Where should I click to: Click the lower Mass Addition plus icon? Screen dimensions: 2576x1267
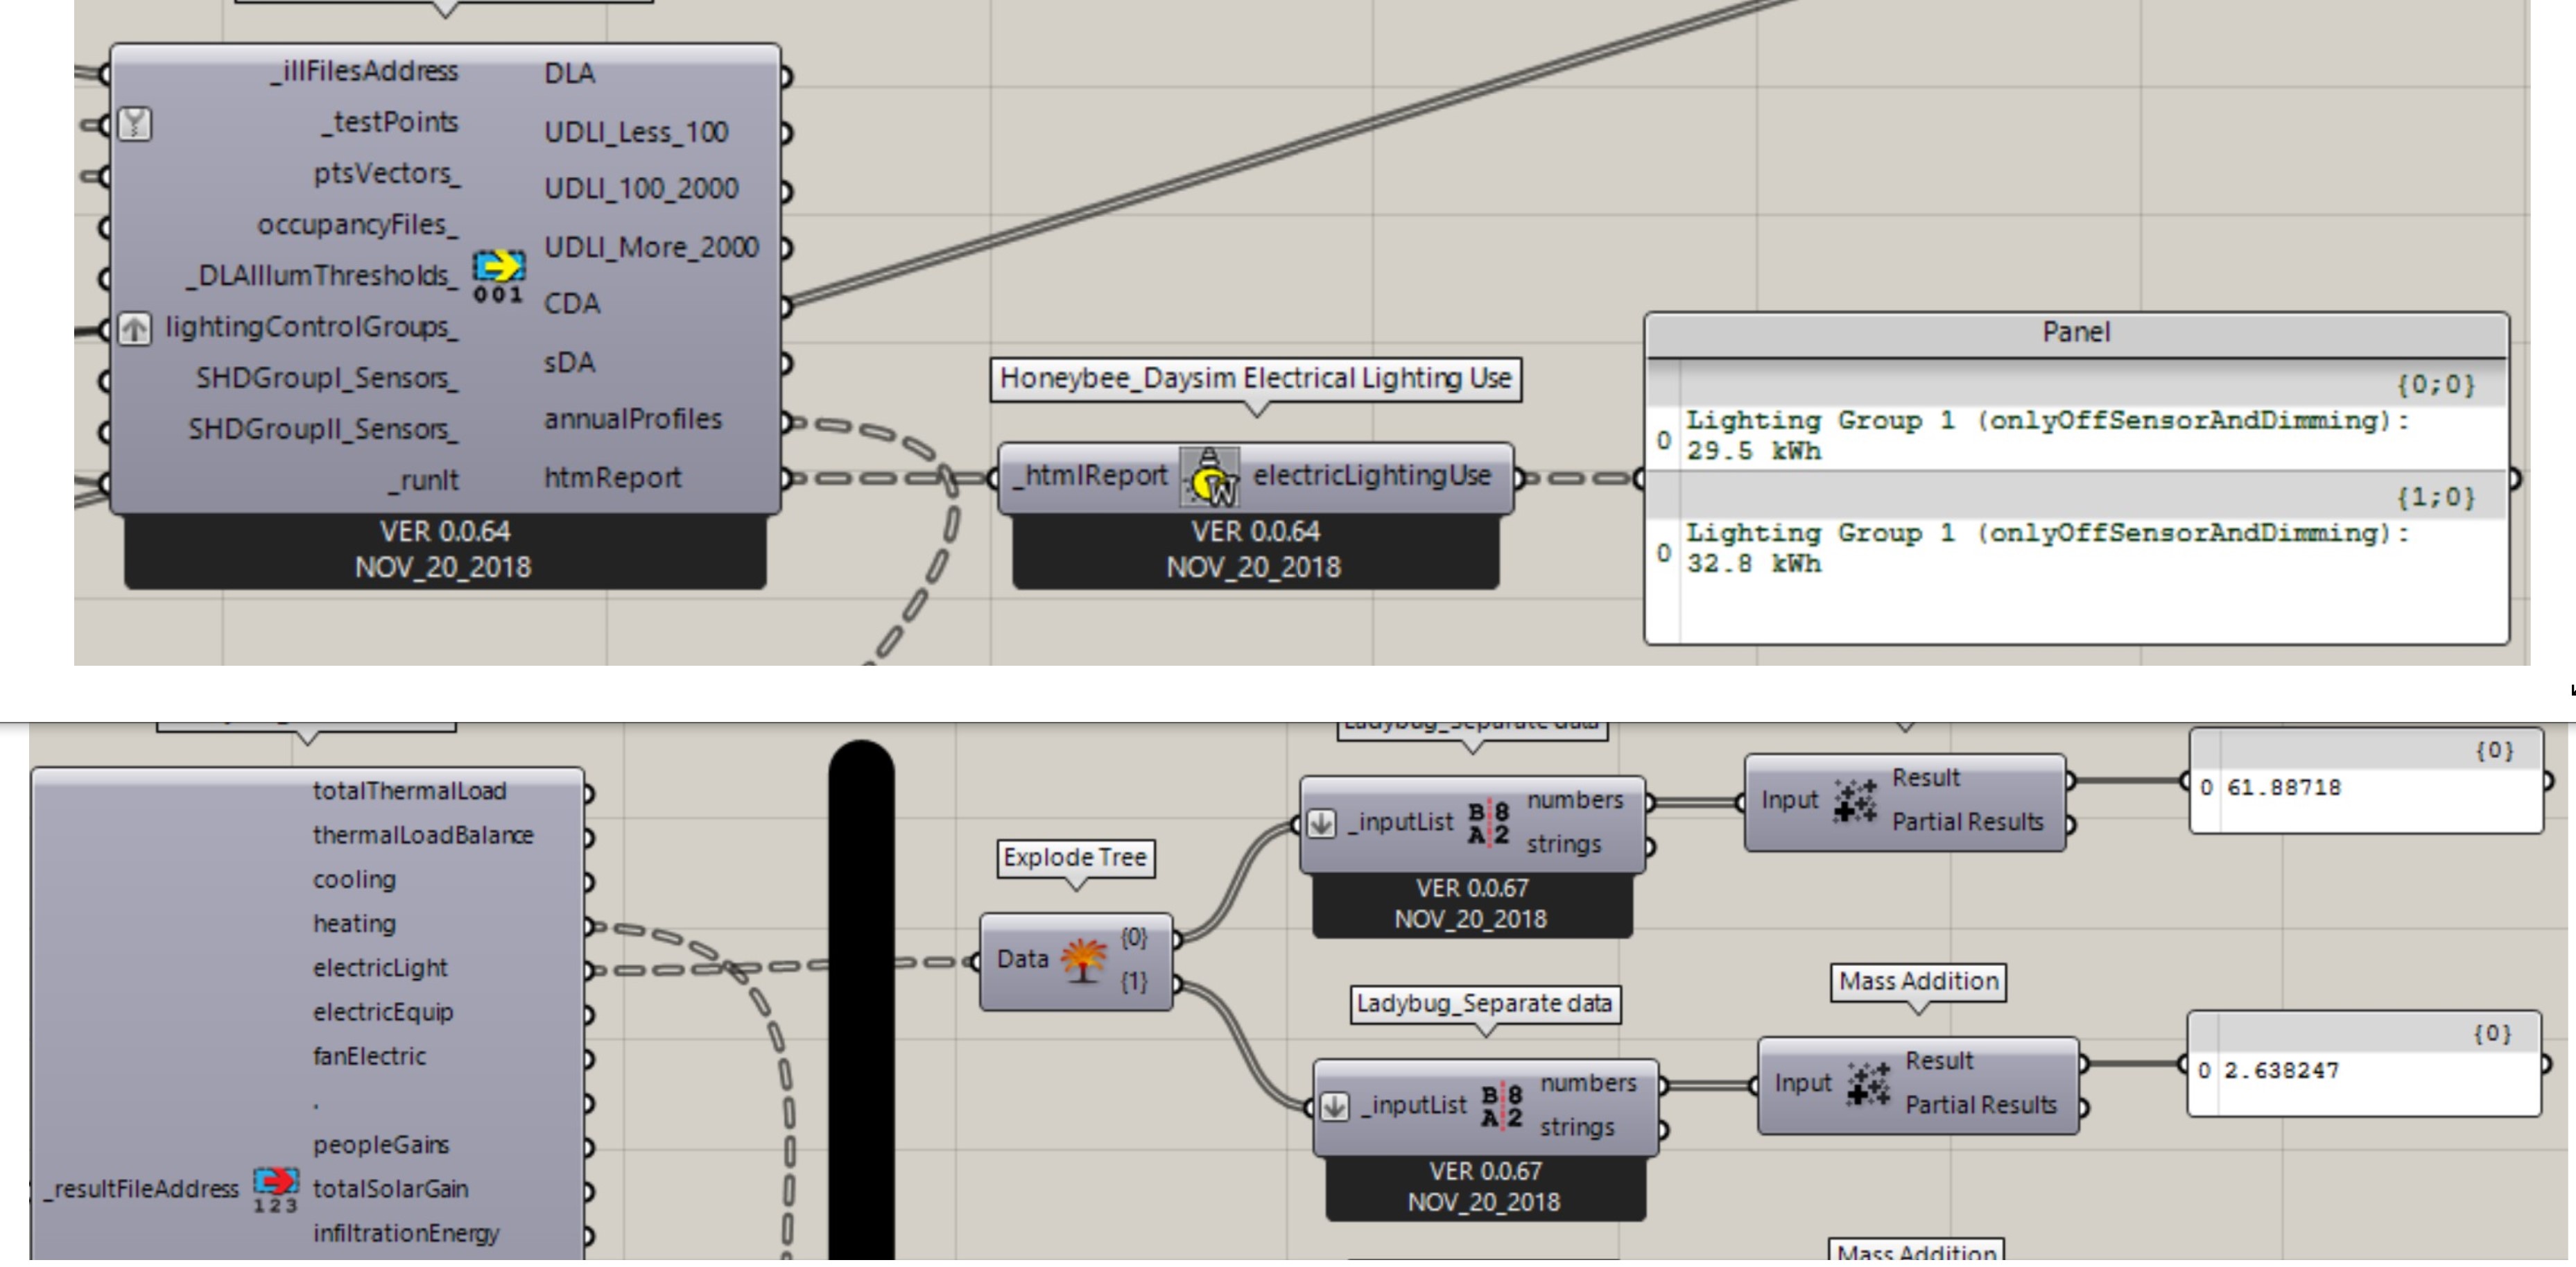(1868, 1084)
